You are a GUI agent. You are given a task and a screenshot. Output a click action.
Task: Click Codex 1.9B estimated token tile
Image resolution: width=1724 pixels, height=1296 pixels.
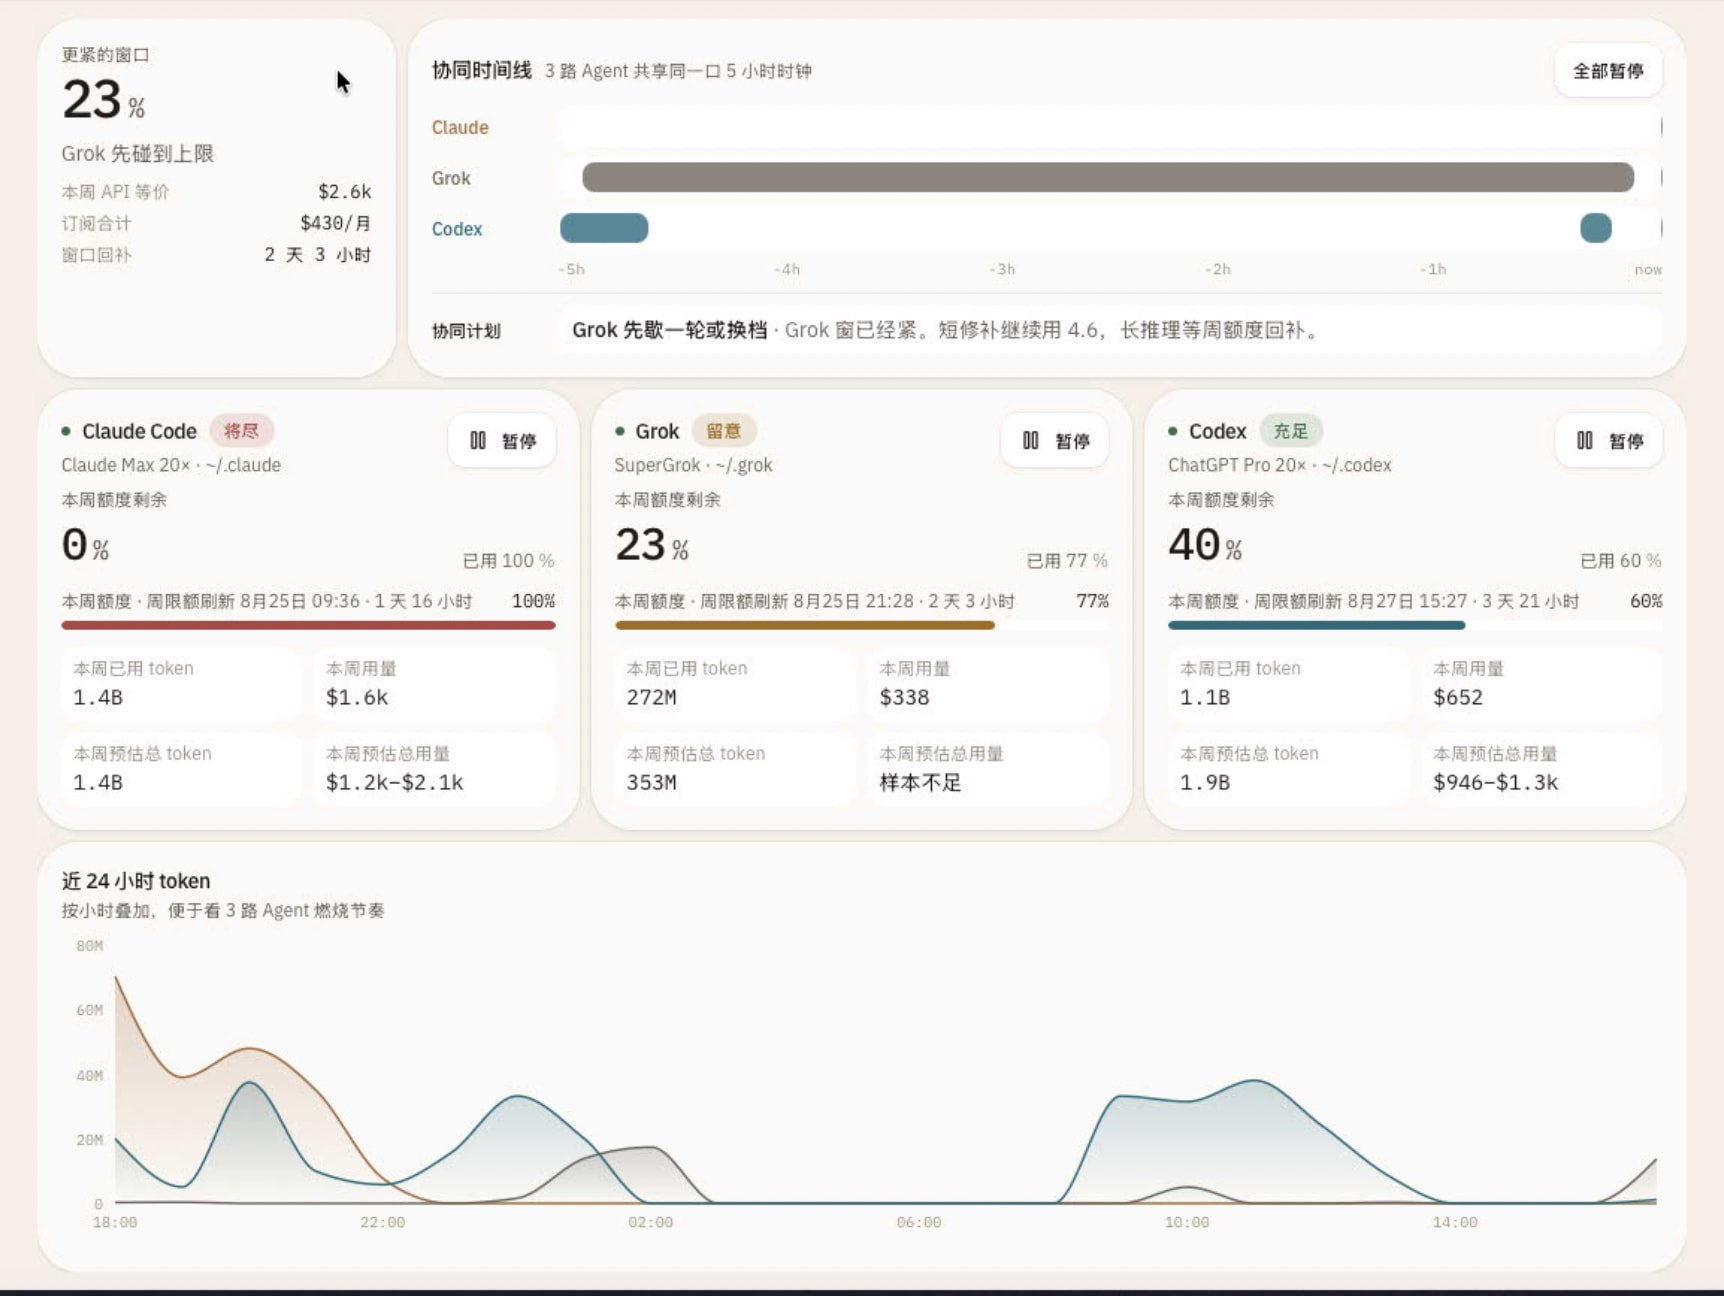point(1289,769)
